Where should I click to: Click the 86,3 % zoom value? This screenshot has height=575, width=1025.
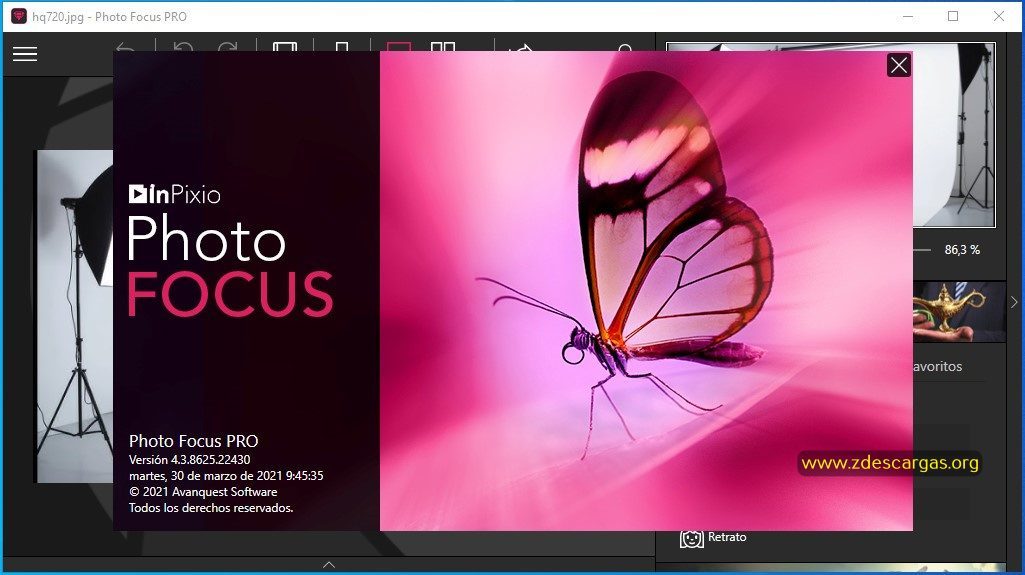pyautogui.click(x=962, y=250)
